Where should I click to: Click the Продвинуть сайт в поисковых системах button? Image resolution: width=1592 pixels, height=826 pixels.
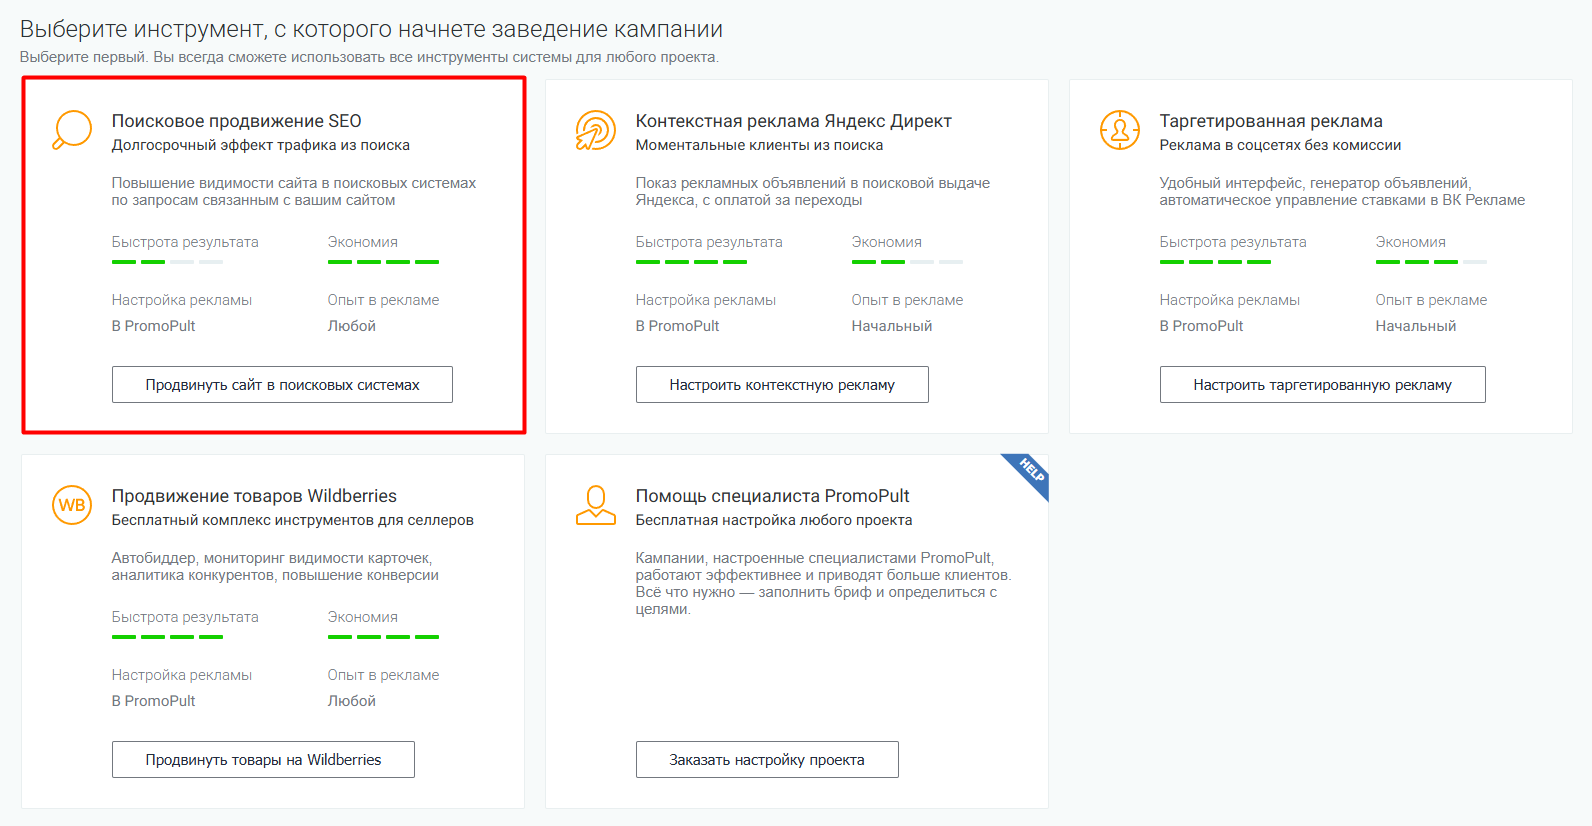(x=282, y=385)
